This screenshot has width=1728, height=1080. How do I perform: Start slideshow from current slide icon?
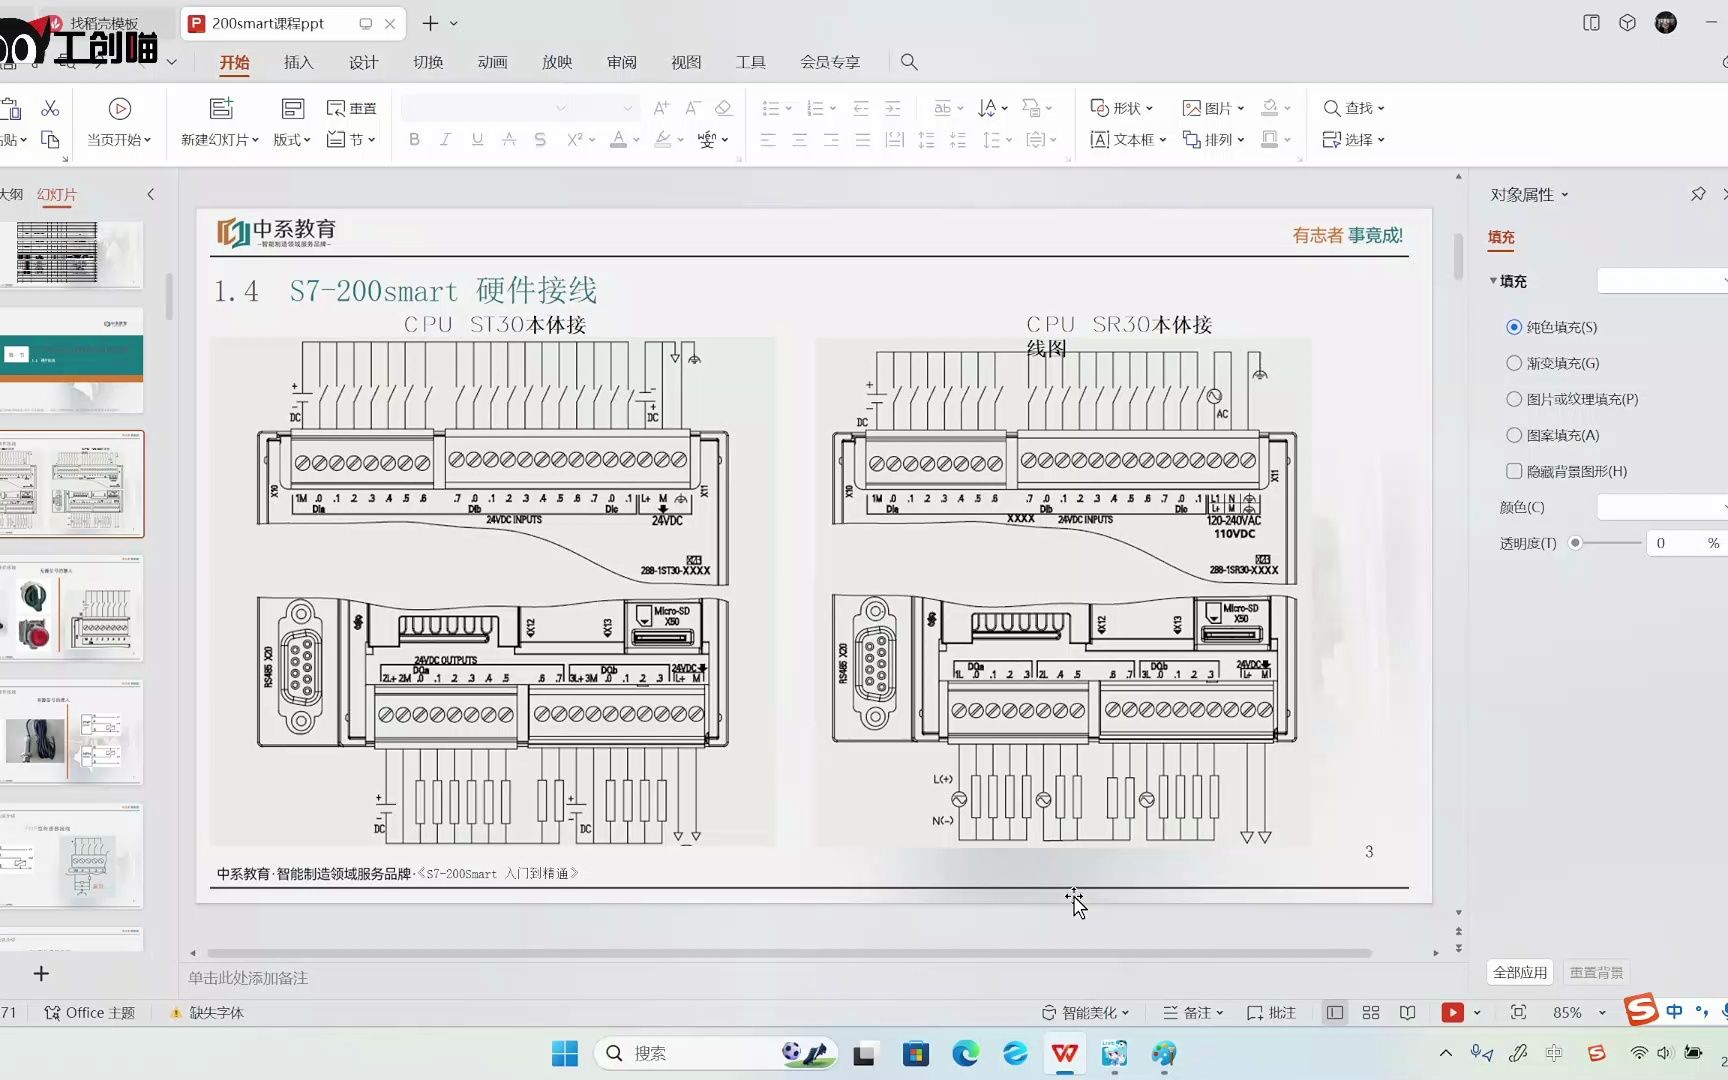(120, 109)
